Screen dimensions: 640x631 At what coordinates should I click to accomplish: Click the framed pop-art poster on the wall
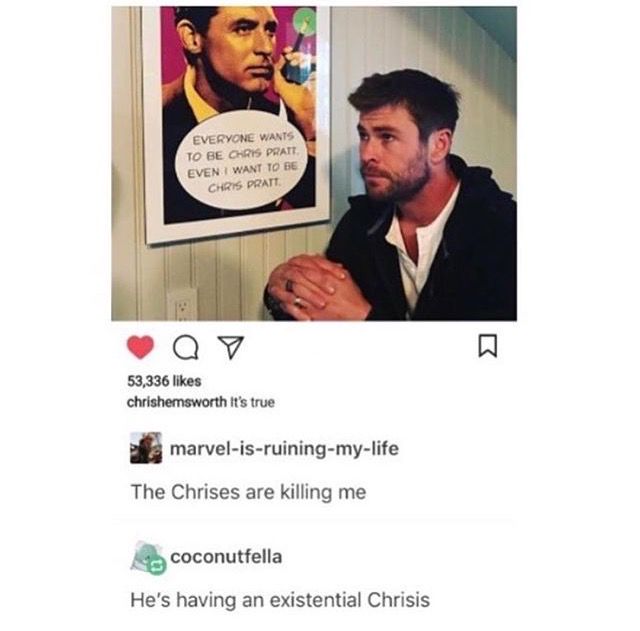tap(236, 122)
